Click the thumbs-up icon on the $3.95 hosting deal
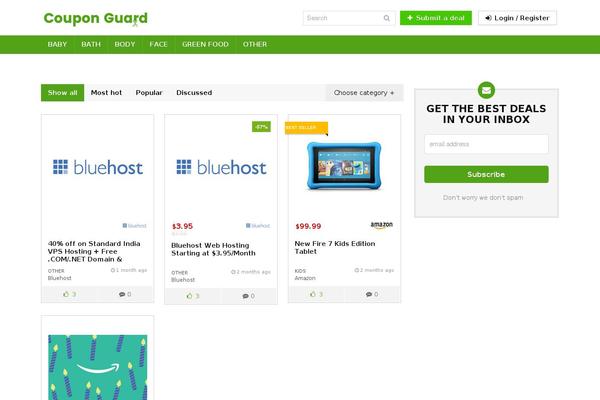 click(x=189, y=296)
